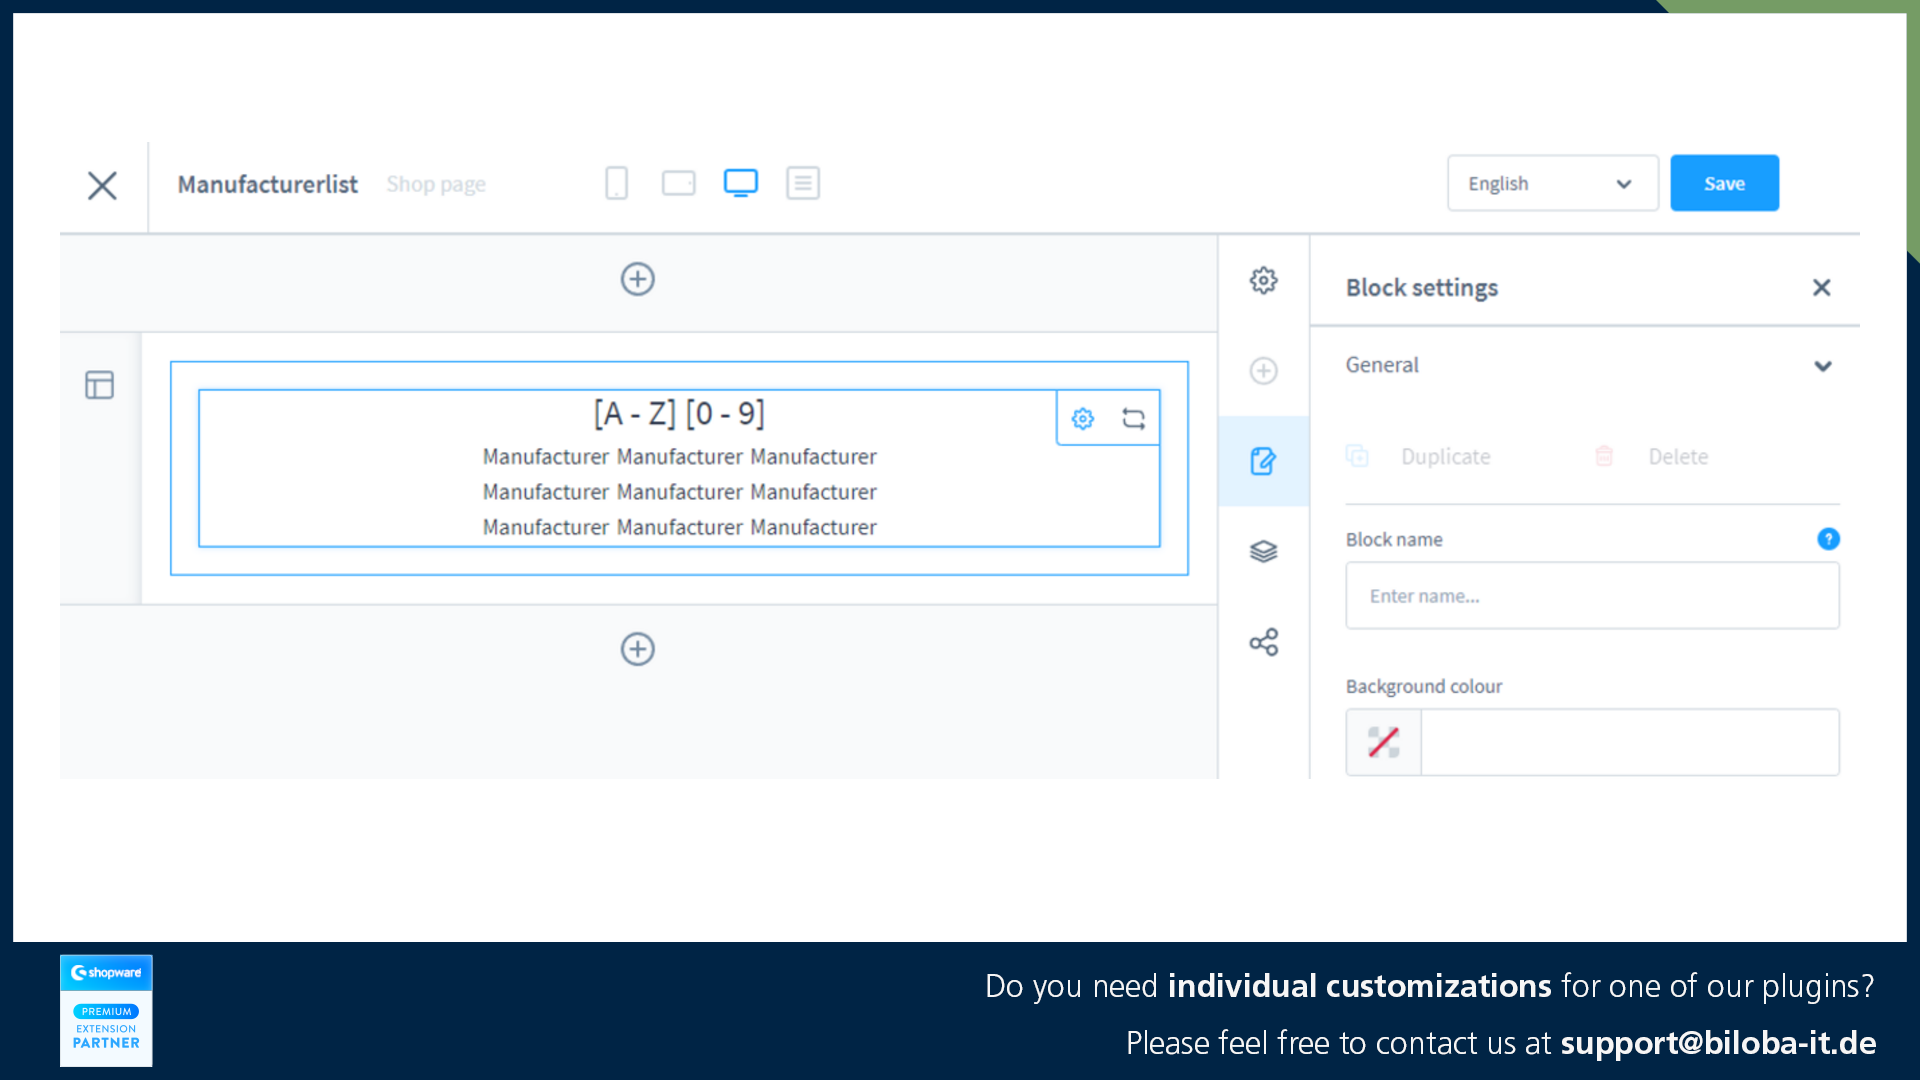Click the add block above plus icon
The image size is (1920, 1080).
[637, 278]
